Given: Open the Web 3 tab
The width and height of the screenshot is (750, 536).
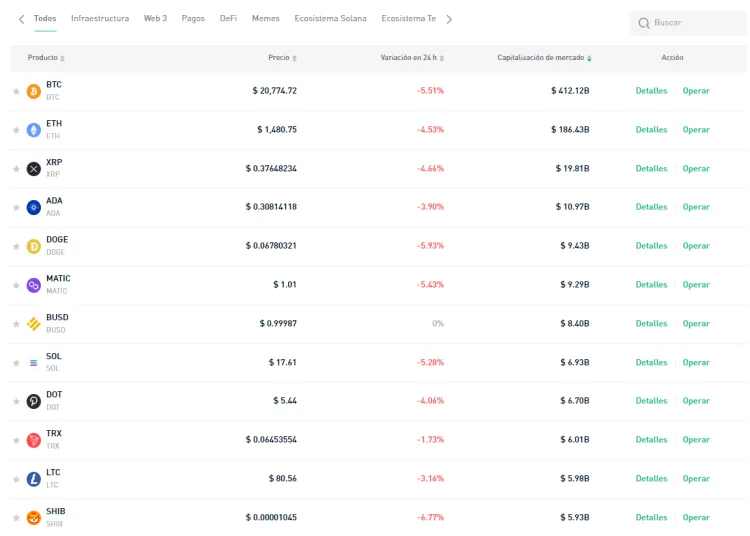Looking at the screenshot, I should (155, 19).
